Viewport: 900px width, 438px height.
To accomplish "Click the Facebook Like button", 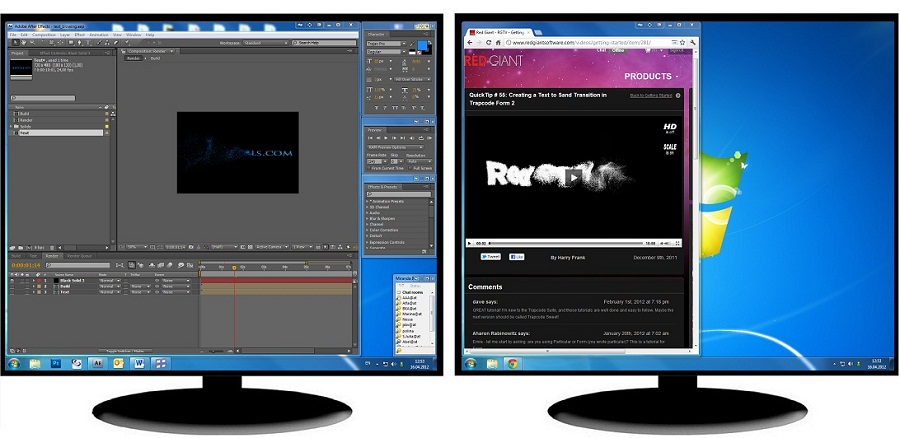I will pyautogui.click(x=517, y=257).
